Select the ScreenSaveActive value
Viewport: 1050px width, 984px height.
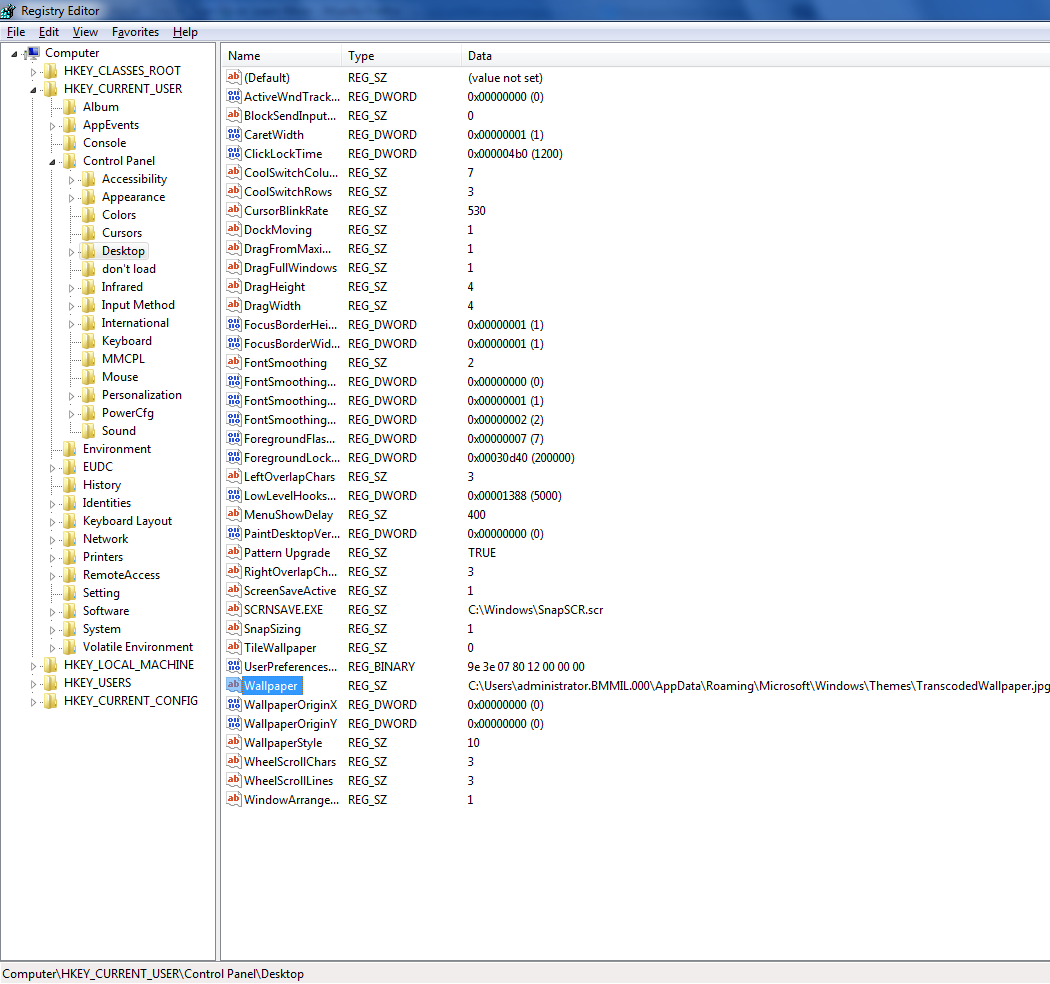click(290, 591)
